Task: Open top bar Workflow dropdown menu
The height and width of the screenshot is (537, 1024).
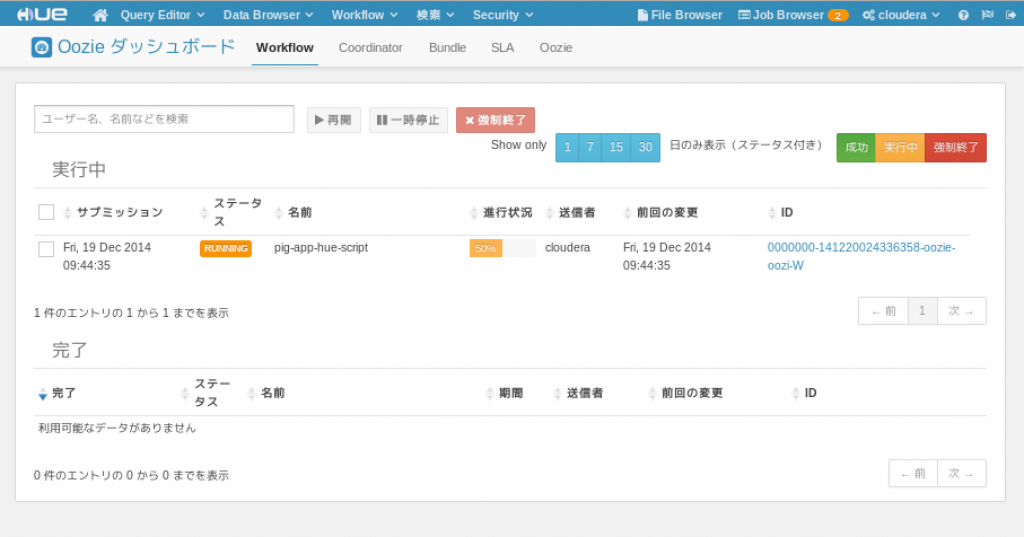Action: tap(364, 14)
